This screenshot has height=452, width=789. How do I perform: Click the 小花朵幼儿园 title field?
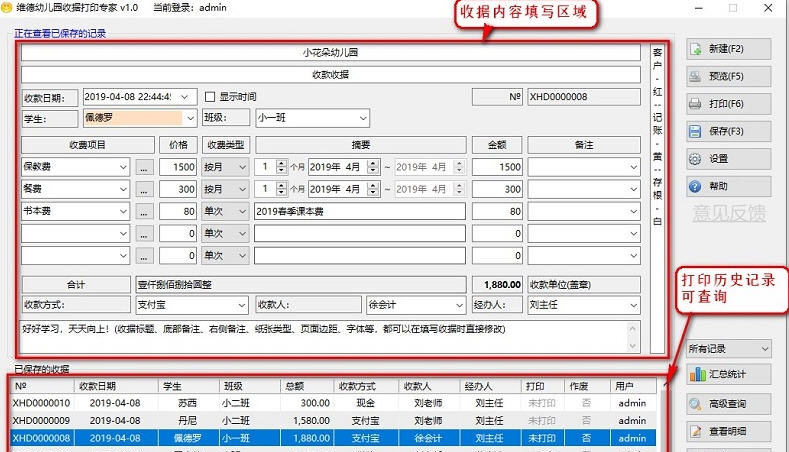coord(331,52)
